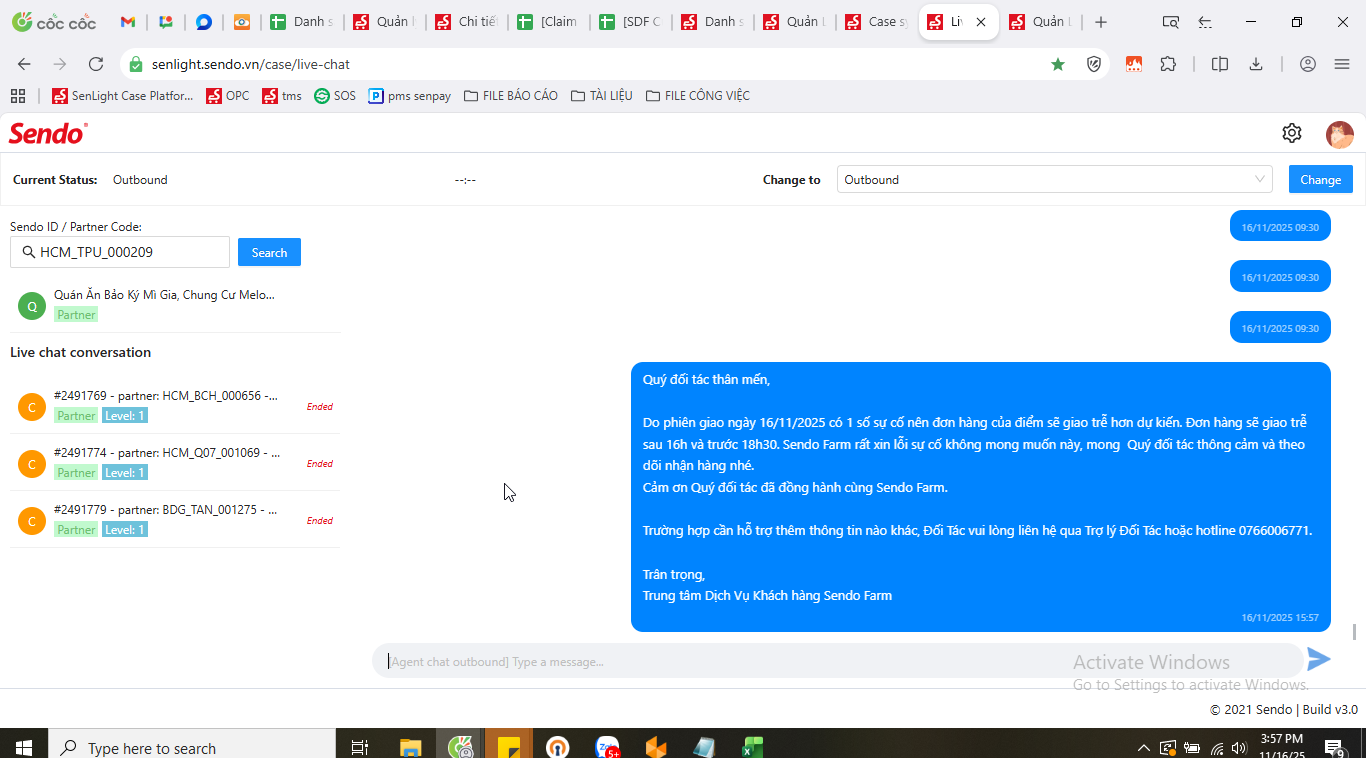Viewport: 1366px width, 758px height.
Task: Switch to the Case sy... tab
Action: (877, 22)
